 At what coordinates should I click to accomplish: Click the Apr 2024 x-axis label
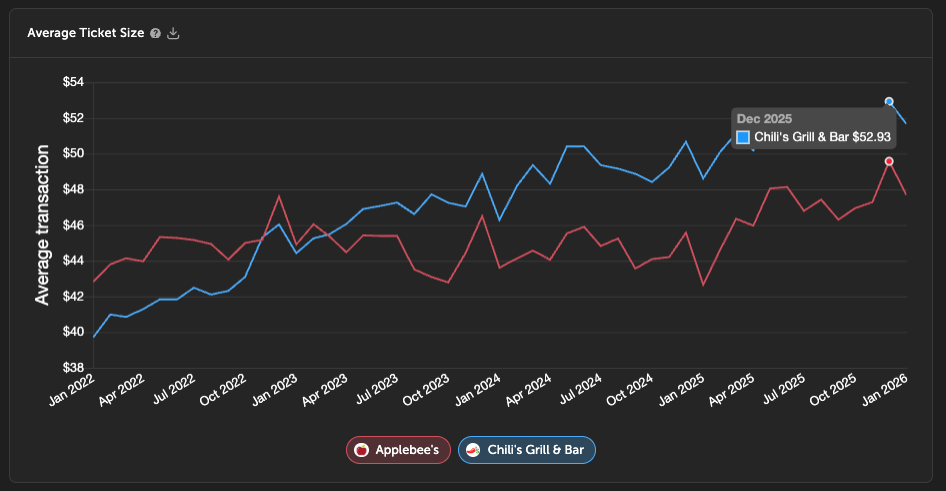[529, 390]
